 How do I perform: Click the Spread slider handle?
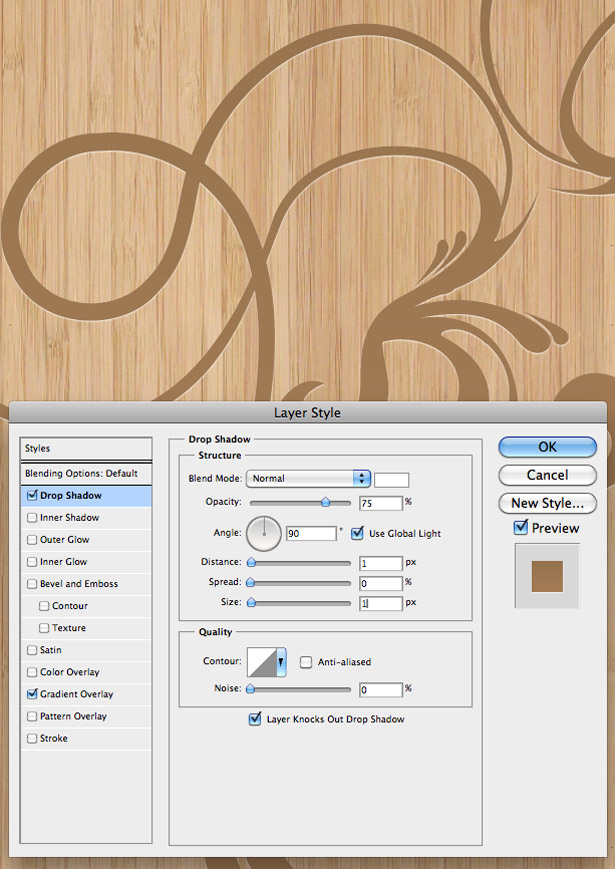(250, 582)
